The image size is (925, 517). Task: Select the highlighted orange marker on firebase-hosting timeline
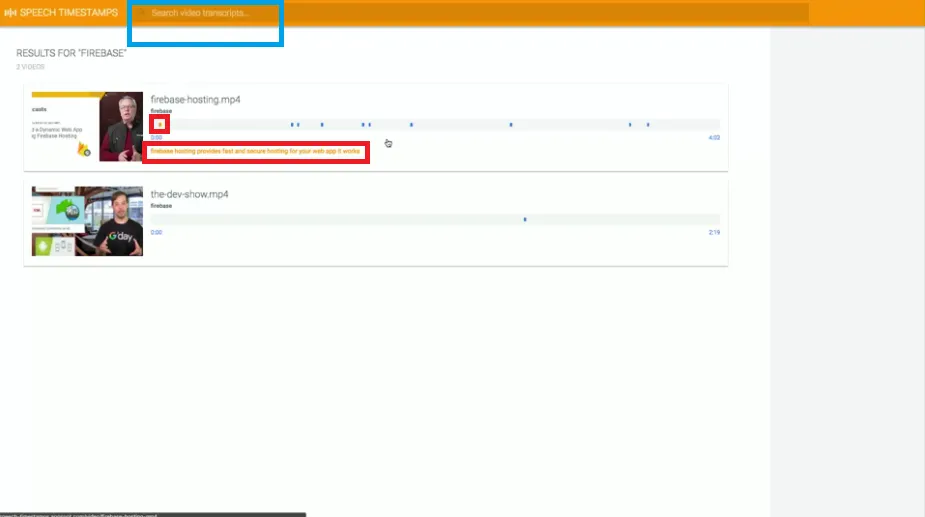coord(159,125)
